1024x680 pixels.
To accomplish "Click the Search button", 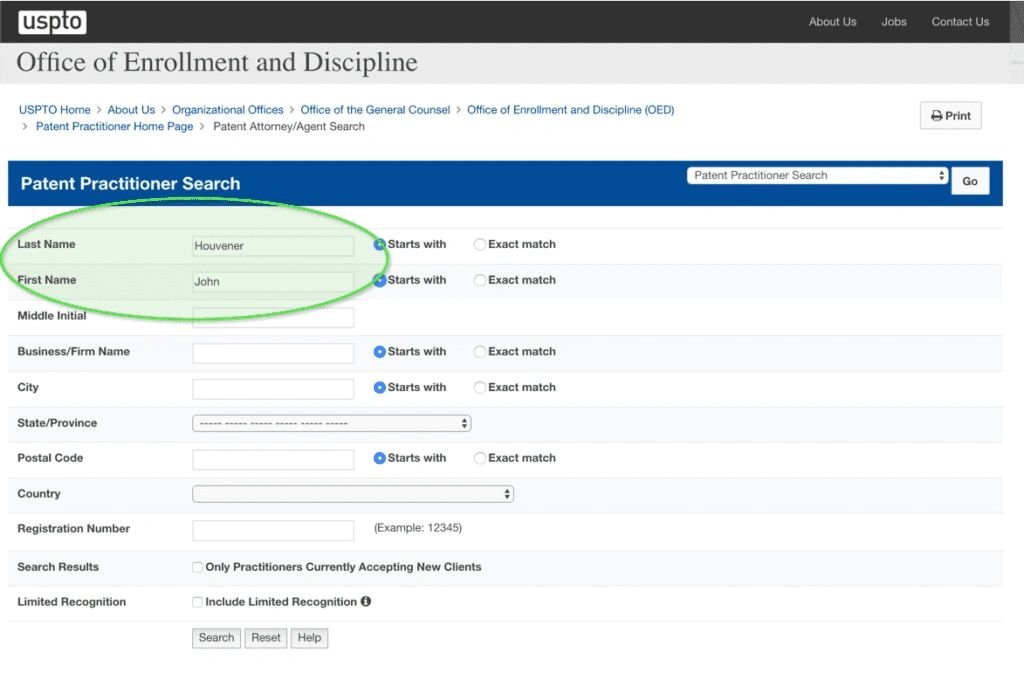I will (216, 638).
